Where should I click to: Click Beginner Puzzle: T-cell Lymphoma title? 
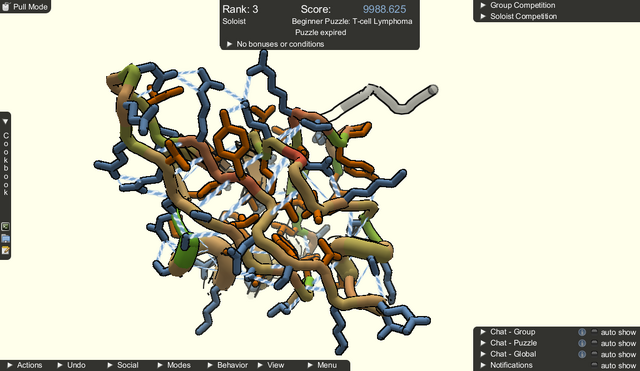(x=352, y=21)
